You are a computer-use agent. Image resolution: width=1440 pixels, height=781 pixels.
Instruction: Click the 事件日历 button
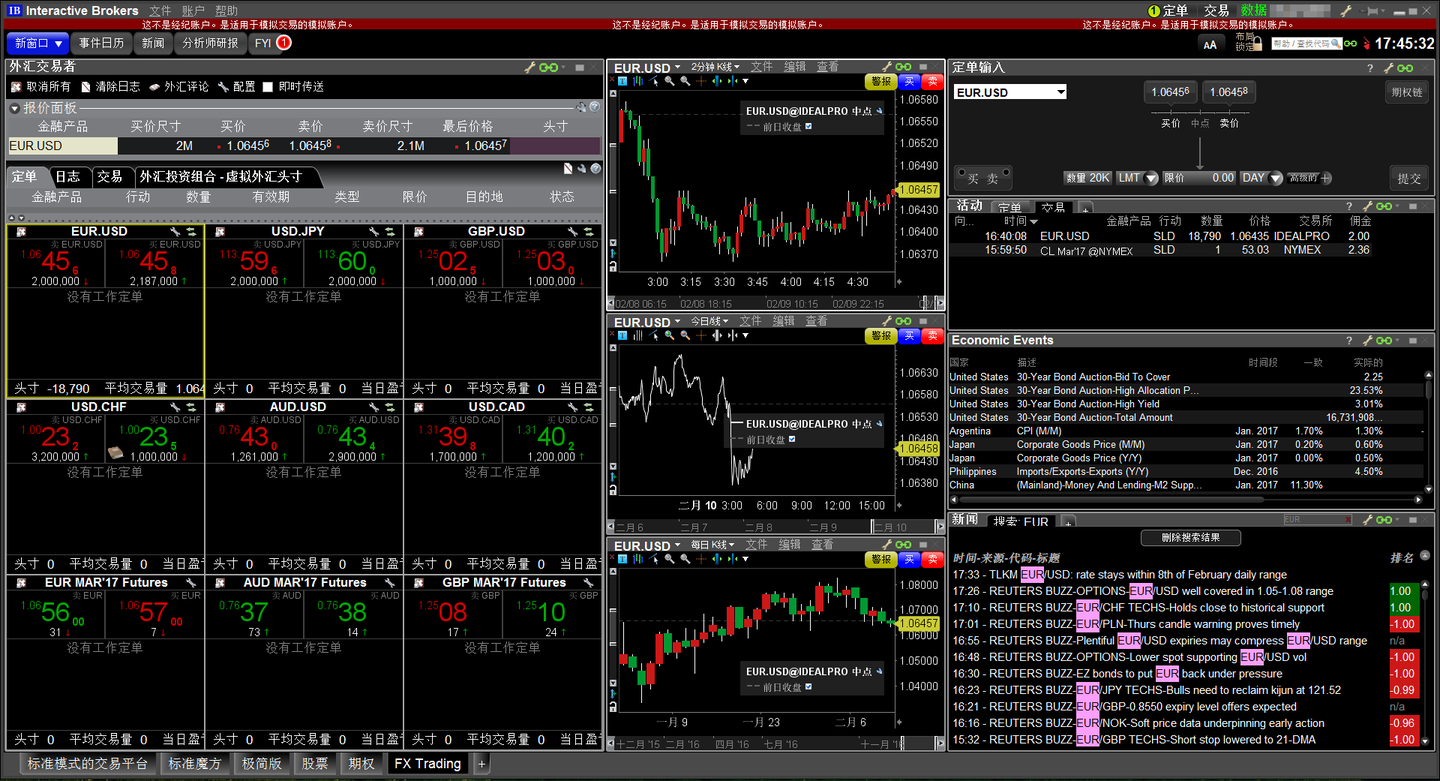tap(102, 43)
